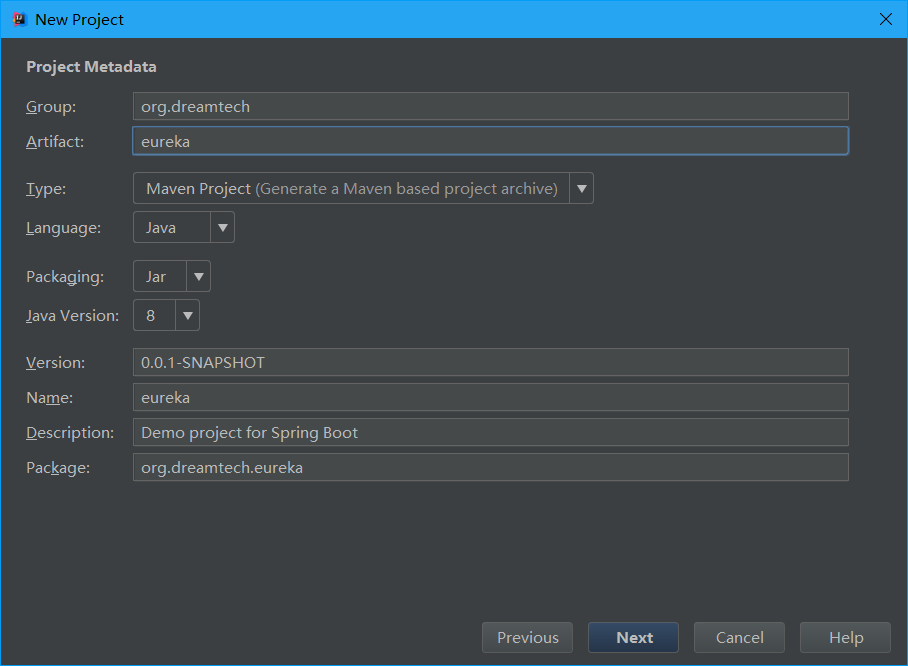Screen dimensions: 908x666
Task: Click the New Project title text
Action: 79,20
